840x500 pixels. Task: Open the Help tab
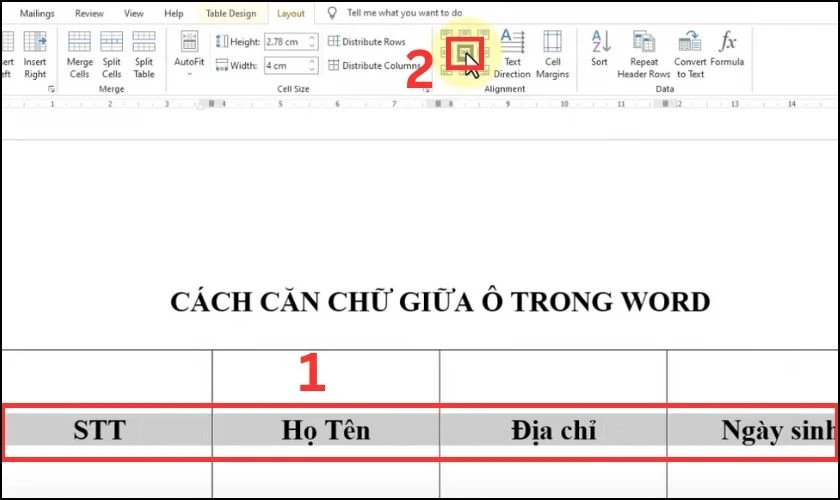174,13
